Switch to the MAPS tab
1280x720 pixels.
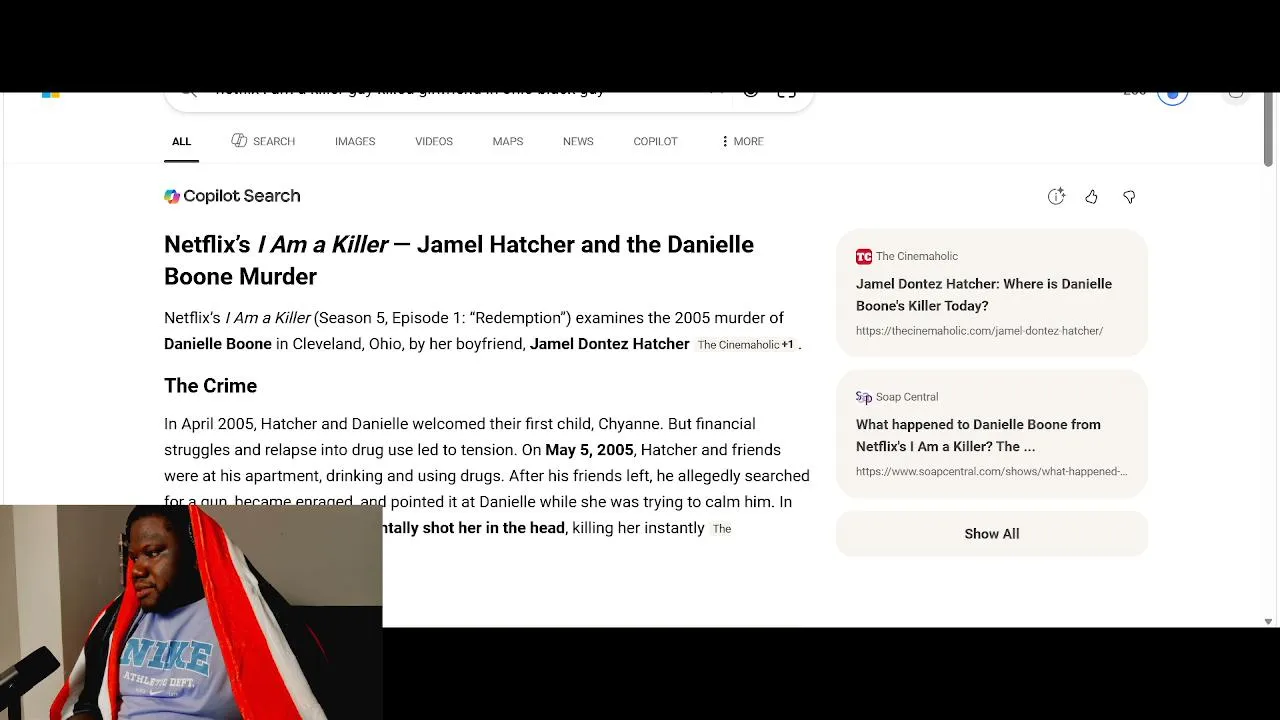pyautogui.click(x=508, y=141)
